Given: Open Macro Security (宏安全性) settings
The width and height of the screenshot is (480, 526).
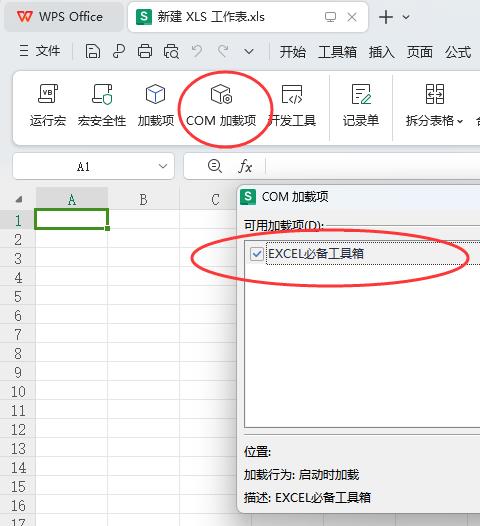Looking at the screenshot, I should pos(102,105).
